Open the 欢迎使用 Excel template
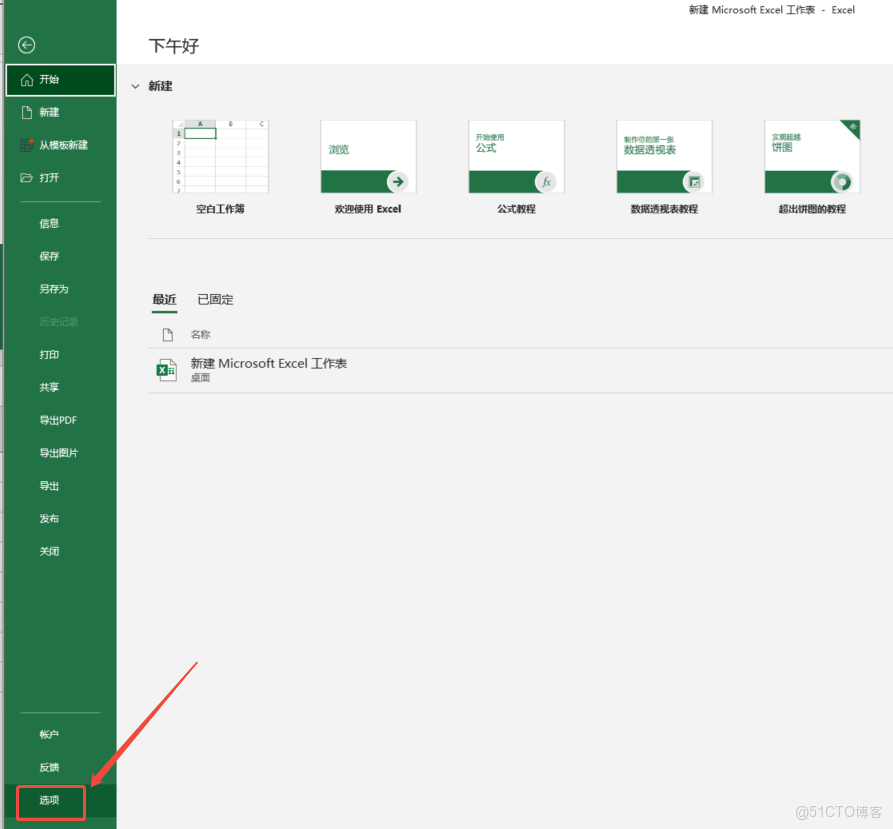The height and width of the screenshot is (829, 893). click(368, 157)
